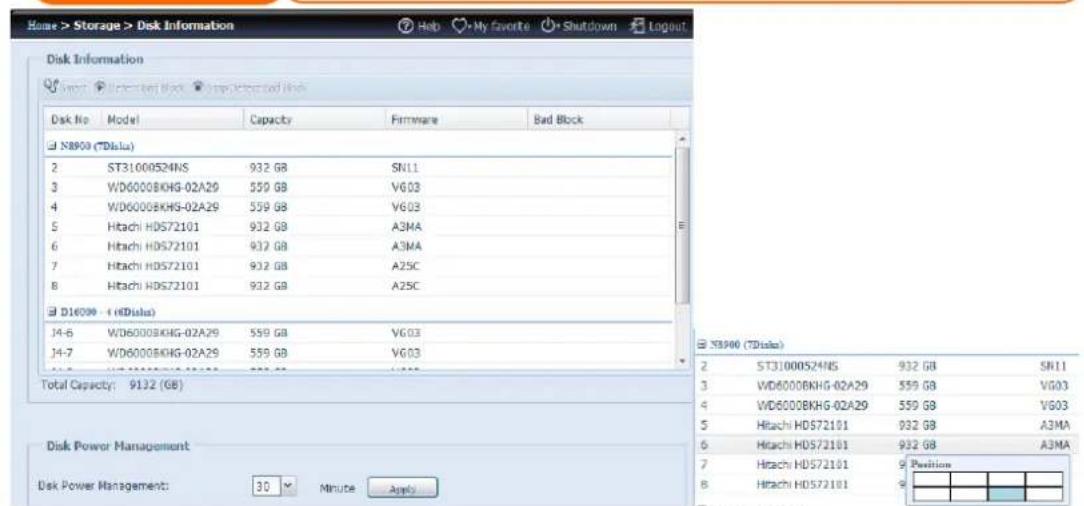Viewport: 1084px width, 506px height.
Task: Sort by the Firmware column header
Action: pyautogui.click(x=456, y=120)
